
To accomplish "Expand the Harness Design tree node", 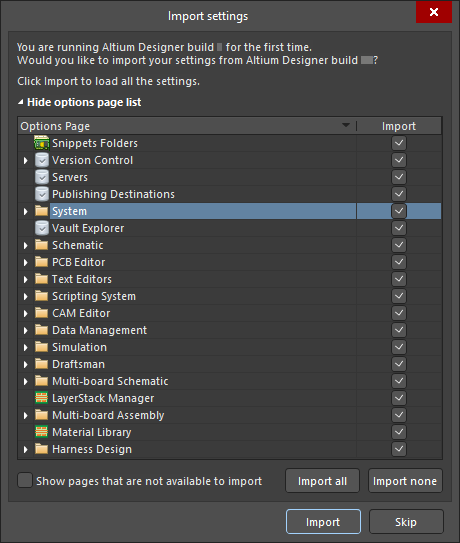I will pyautogui.click(x=25, y=449).
